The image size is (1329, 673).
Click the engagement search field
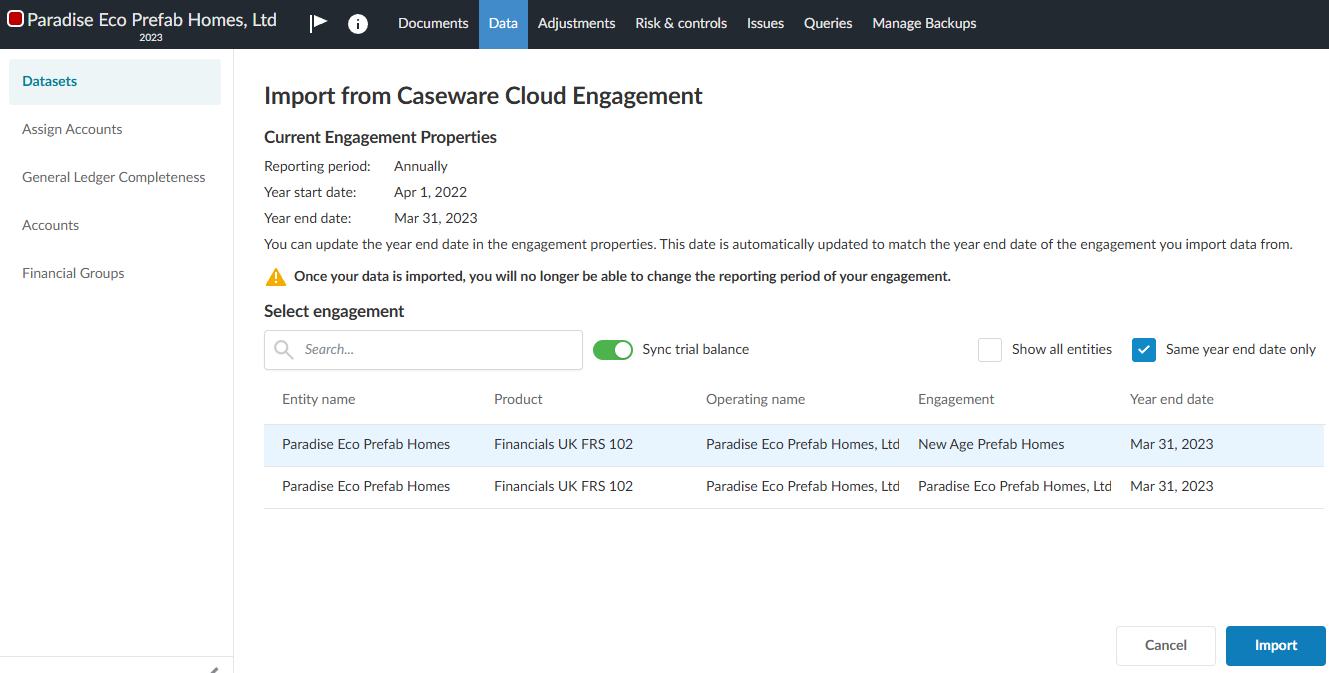(423, 350)
